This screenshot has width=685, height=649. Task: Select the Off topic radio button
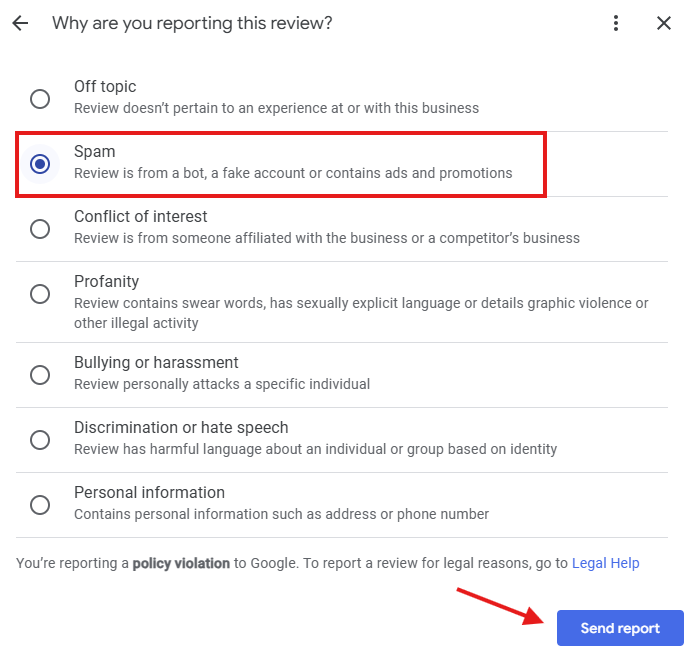coord(40,99)
